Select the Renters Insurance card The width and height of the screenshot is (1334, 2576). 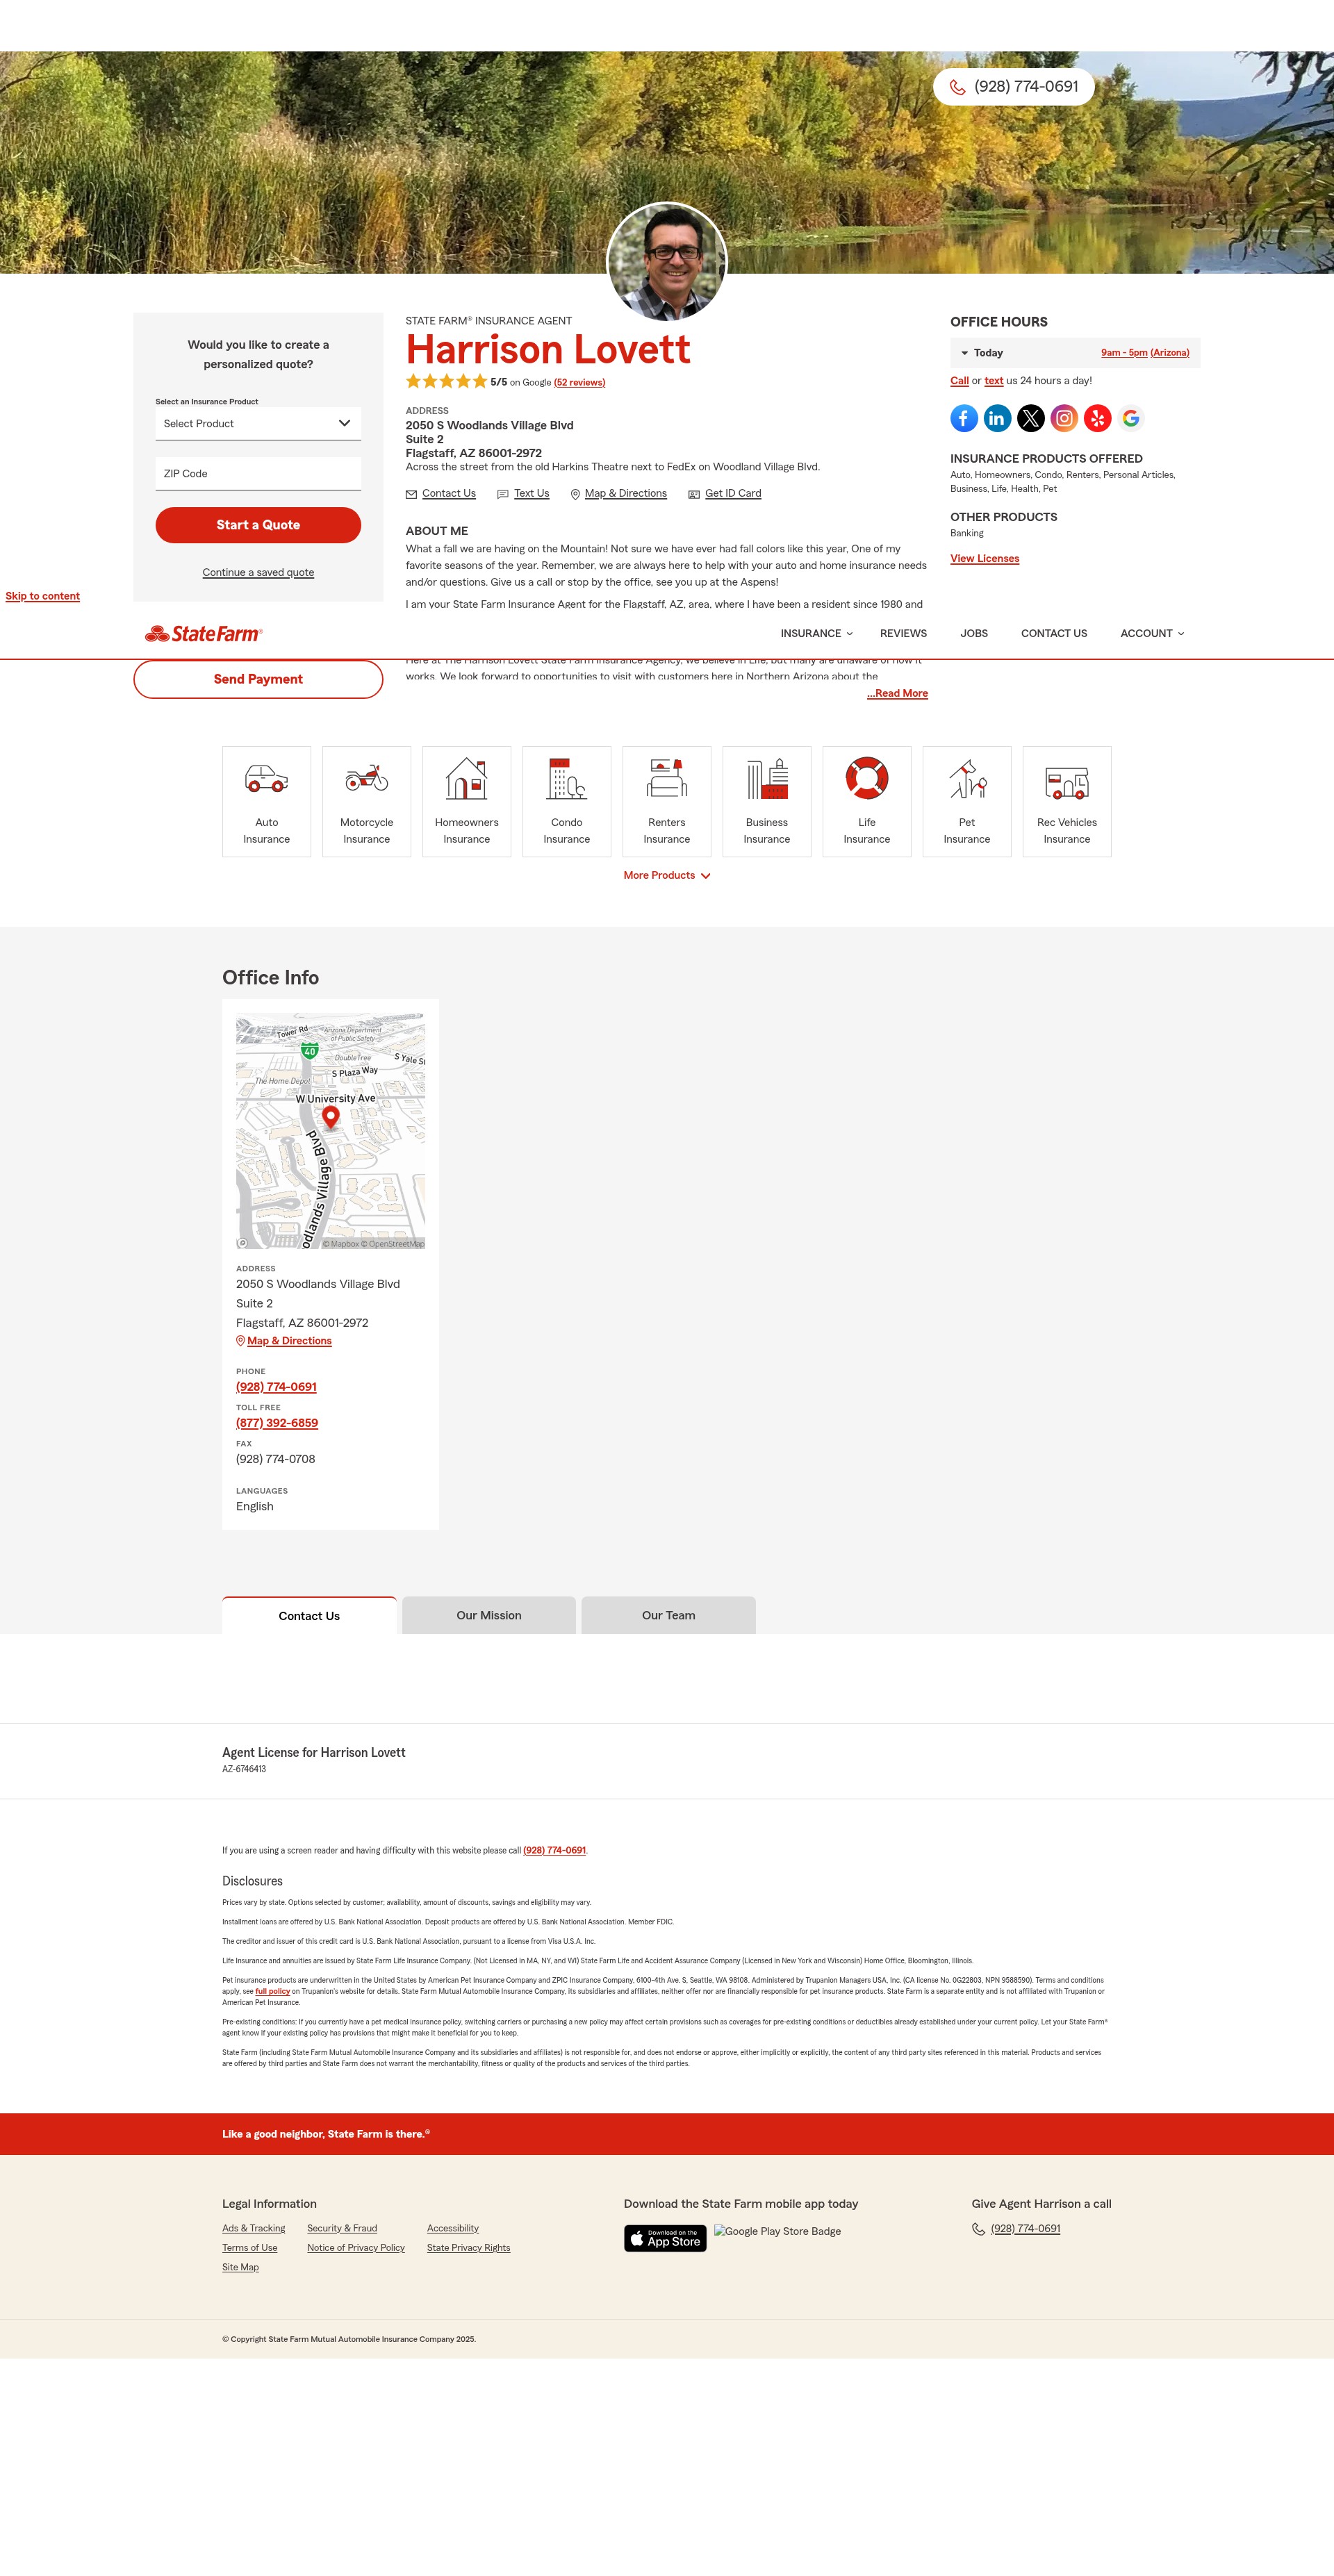click(x=667, y=801)
